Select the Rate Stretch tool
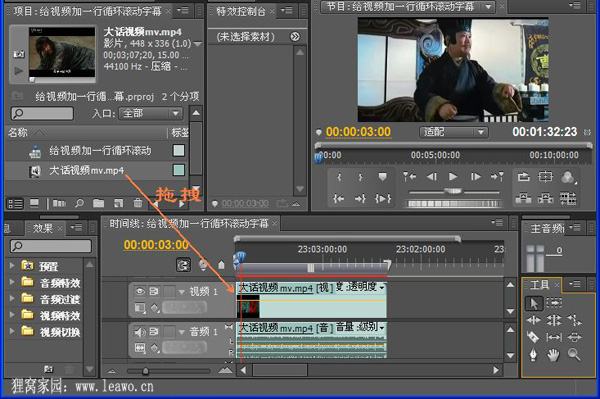Image resolution: width=600 pixels, height=399 pixels. point(574,320)
